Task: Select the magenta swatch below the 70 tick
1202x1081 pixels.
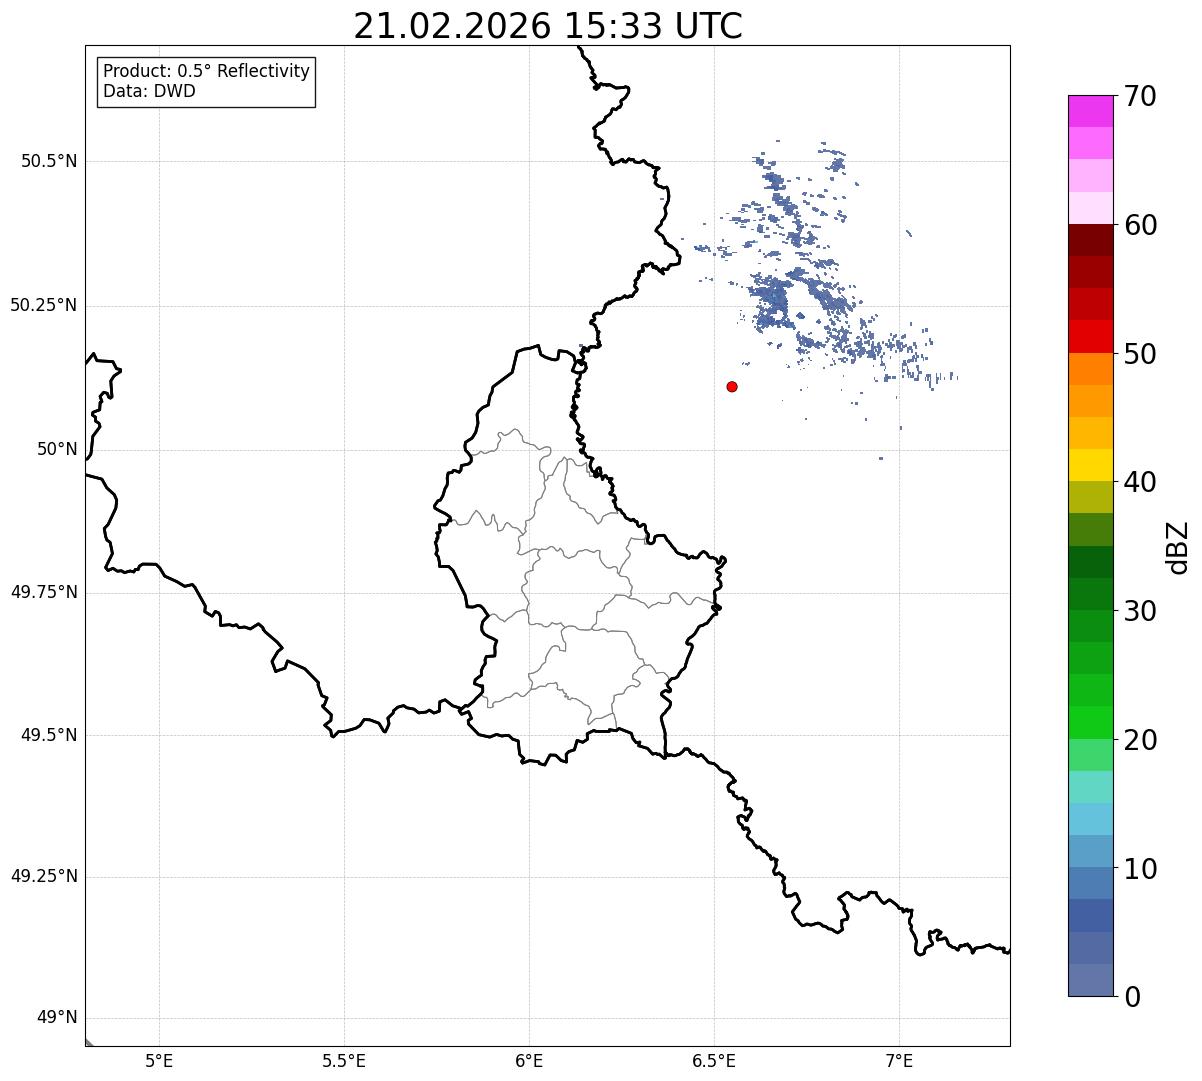Action: (x=1091, y=111)
